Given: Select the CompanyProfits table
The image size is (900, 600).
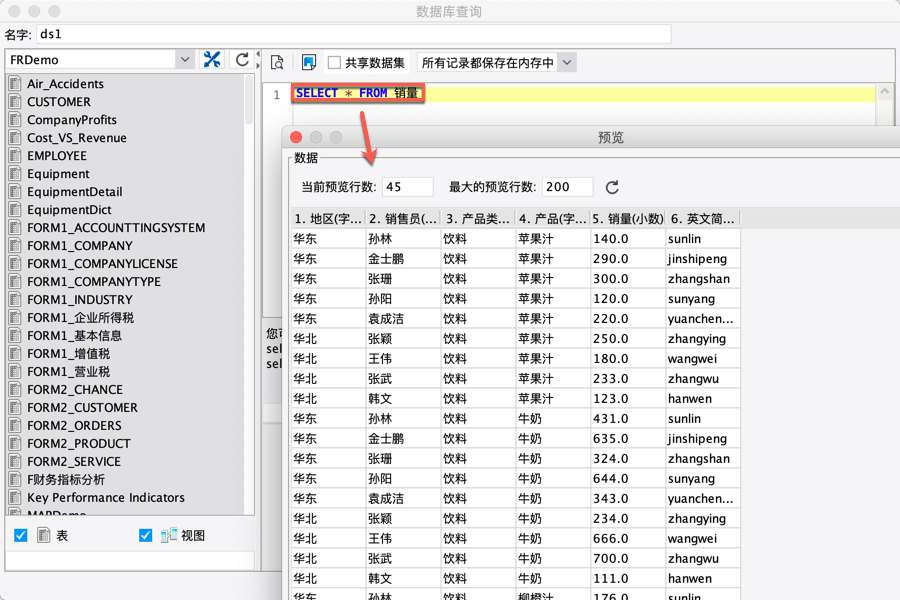Looking at the screenshot, I should click(x=72, y=119).
